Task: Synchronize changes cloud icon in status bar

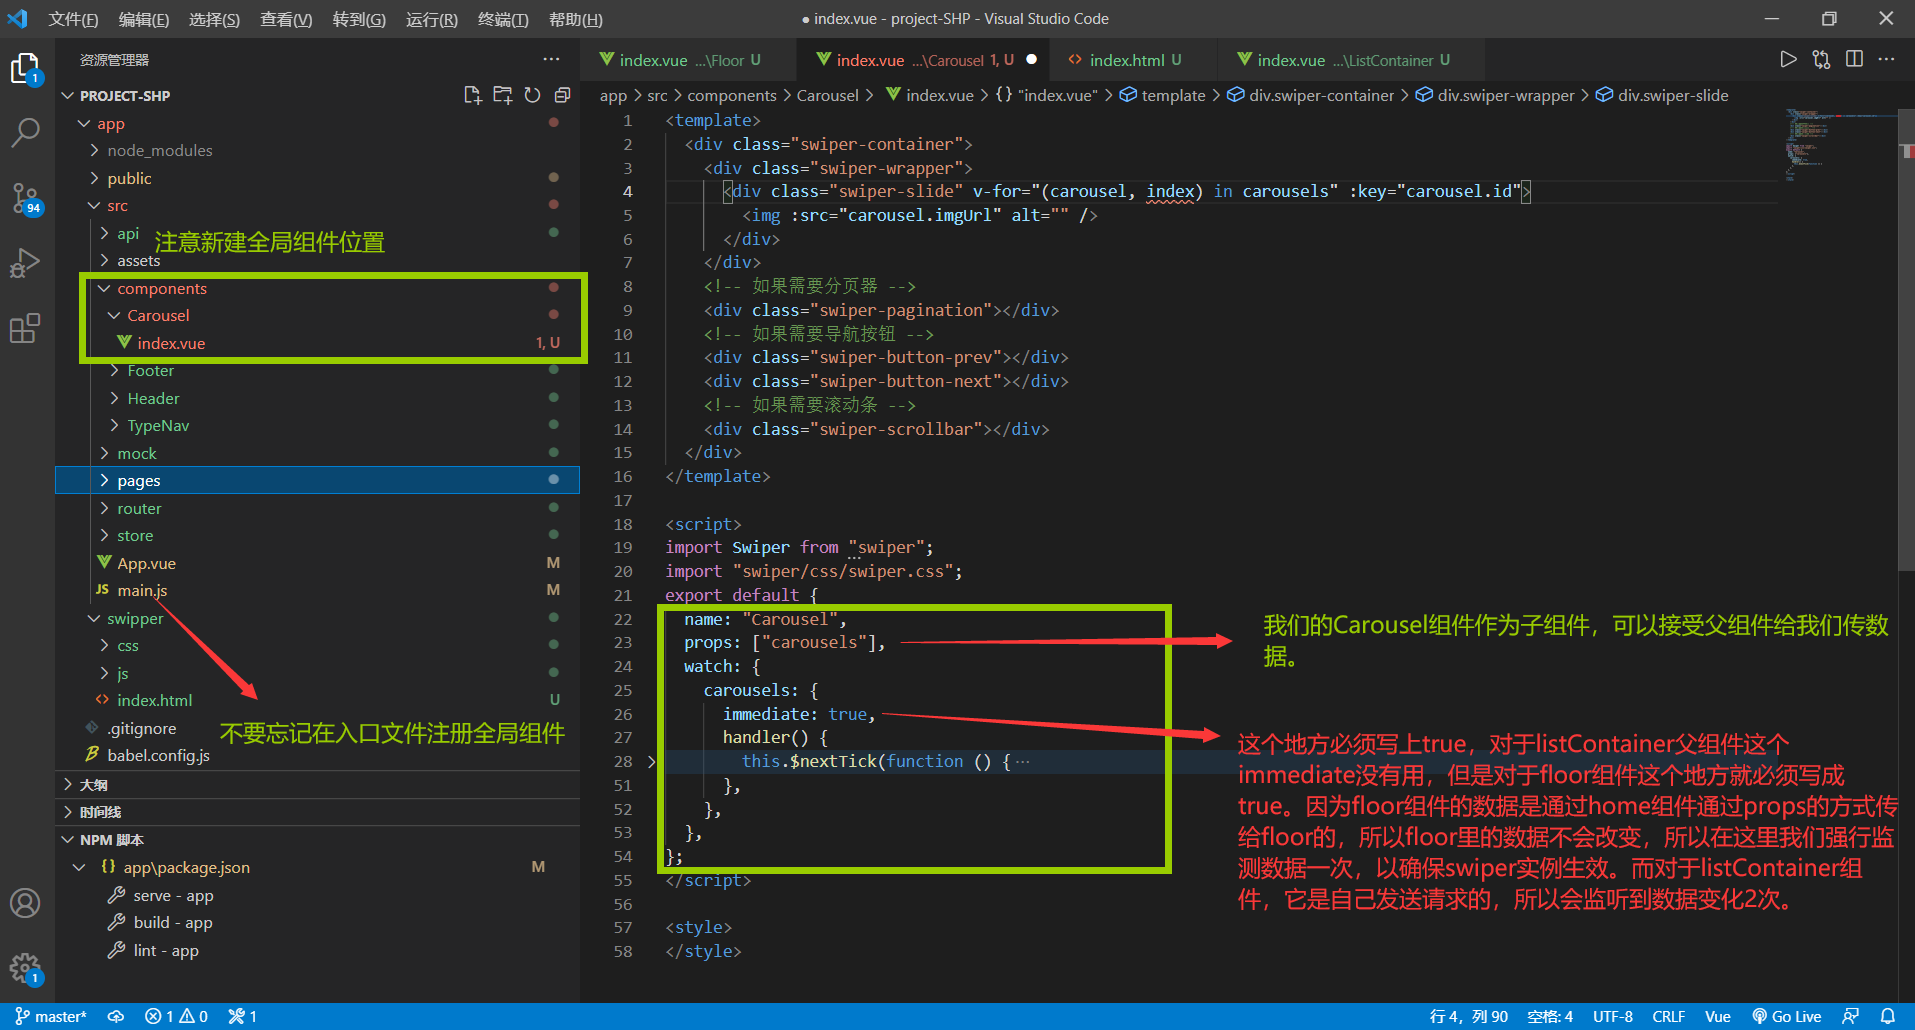Action: tap(116, 1016)
